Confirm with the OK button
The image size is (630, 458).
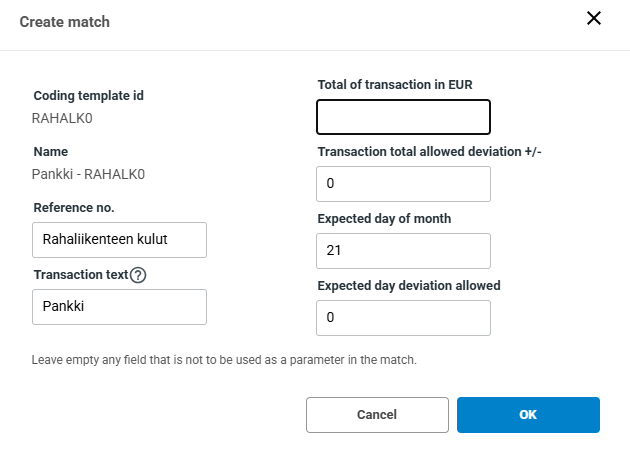[528, 415]
